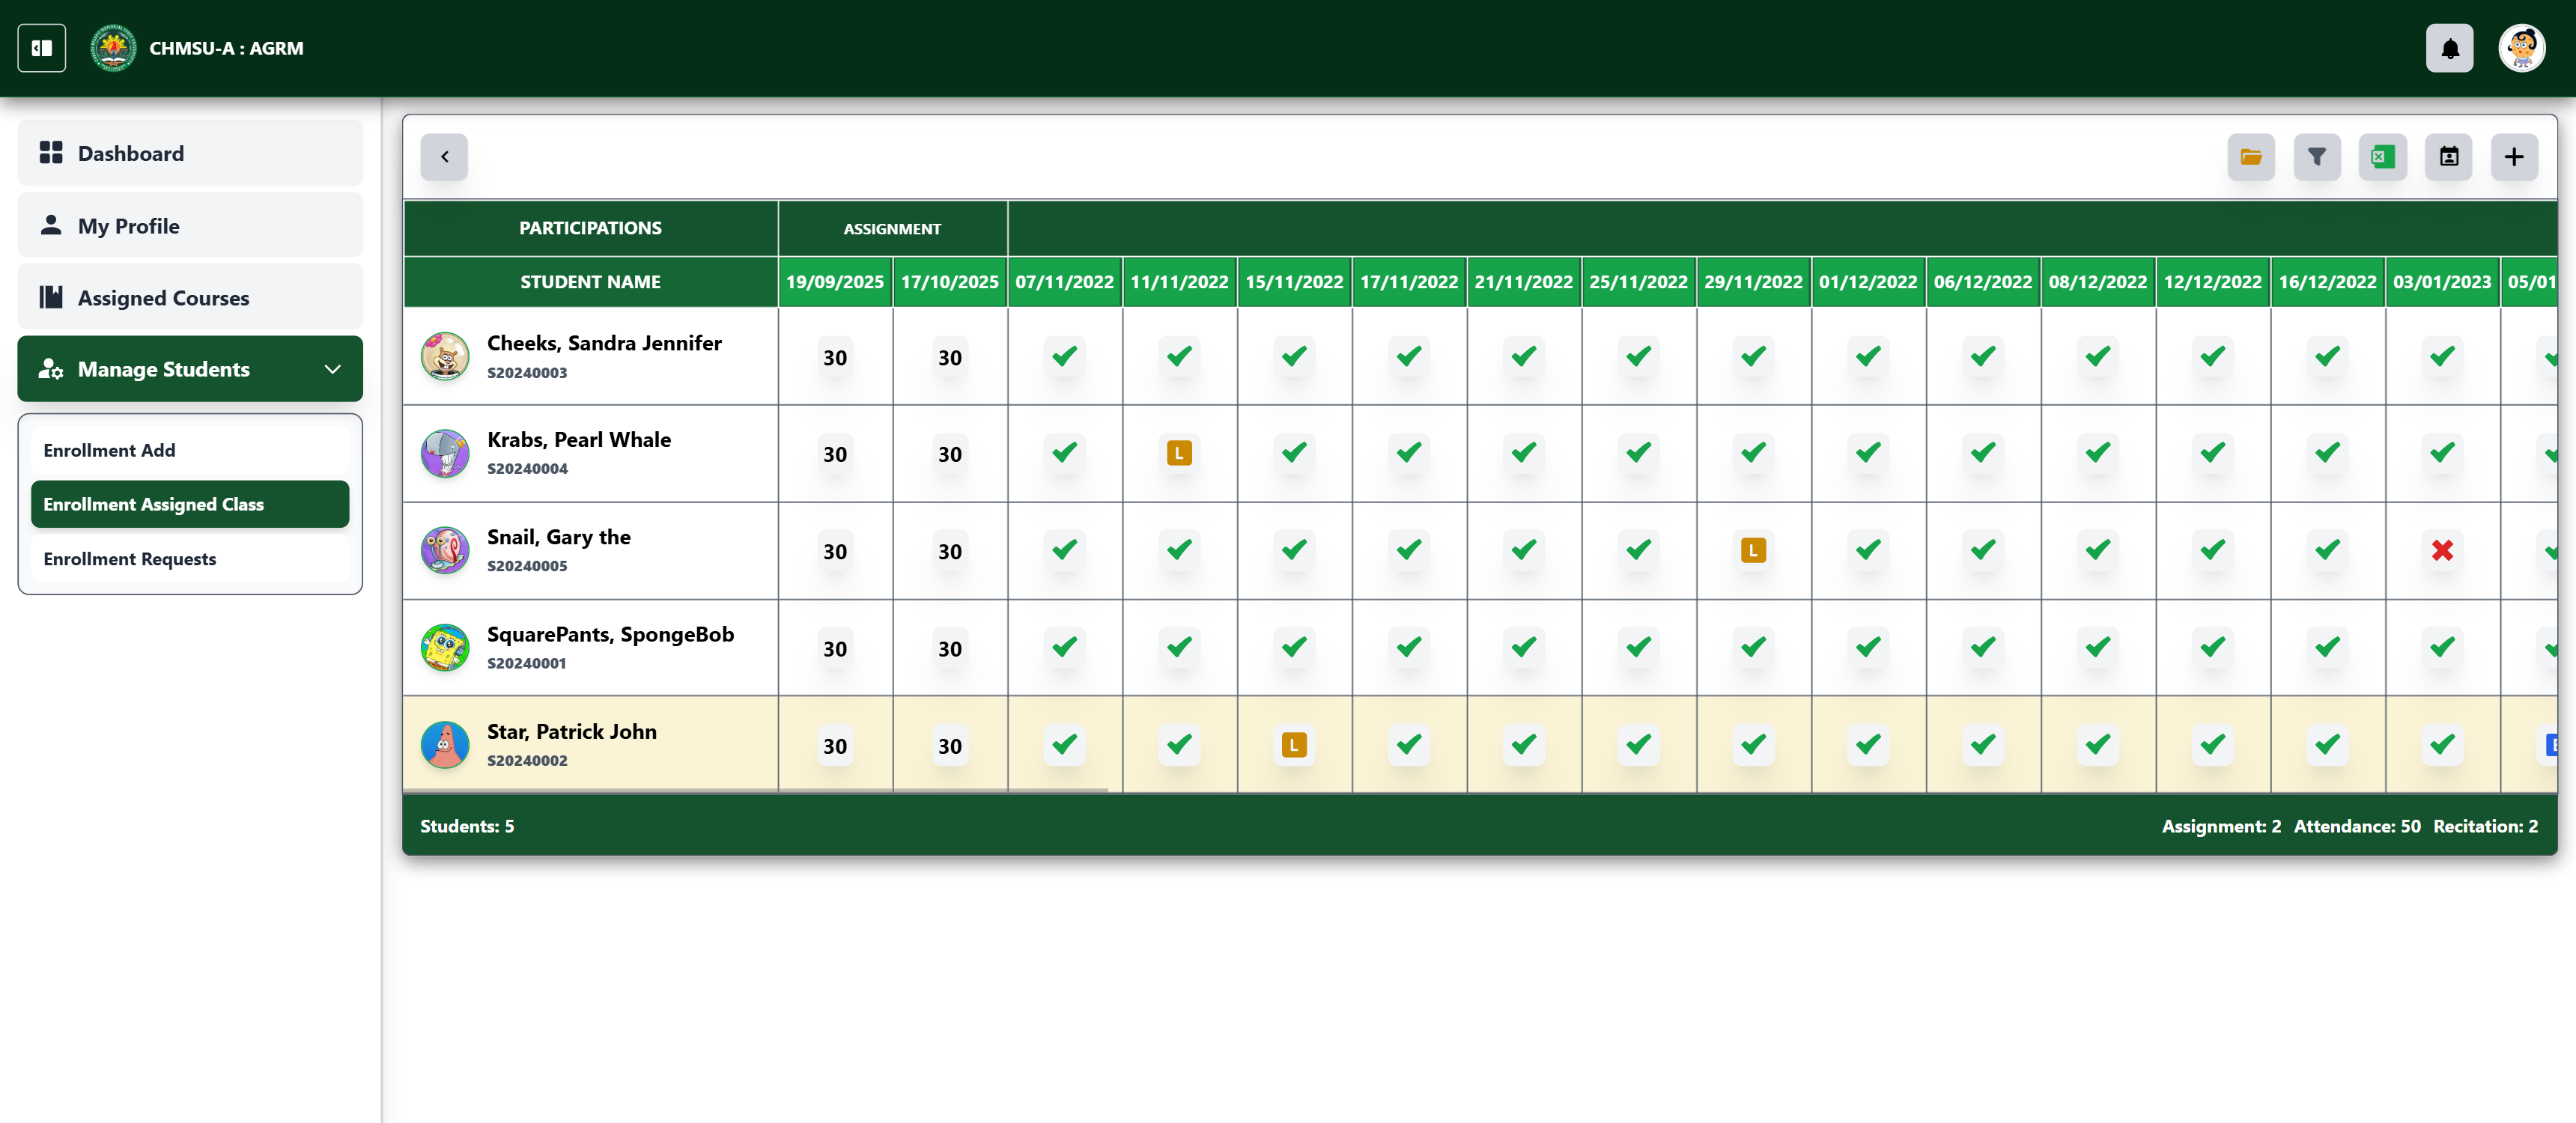The height and width of the screenshot is (1123, 2576).
Task: Open the notifications bell
Action: [2449, 48]
